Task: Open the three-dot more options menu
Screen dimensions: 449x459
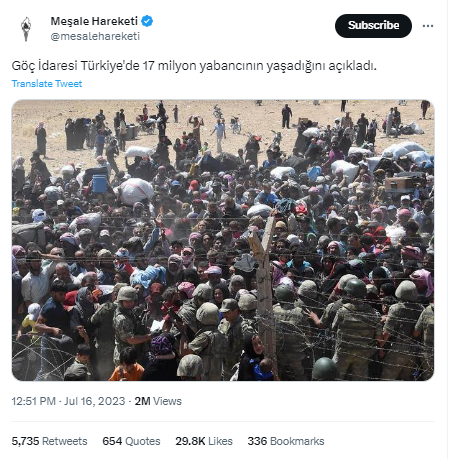Action: (428, 26)
